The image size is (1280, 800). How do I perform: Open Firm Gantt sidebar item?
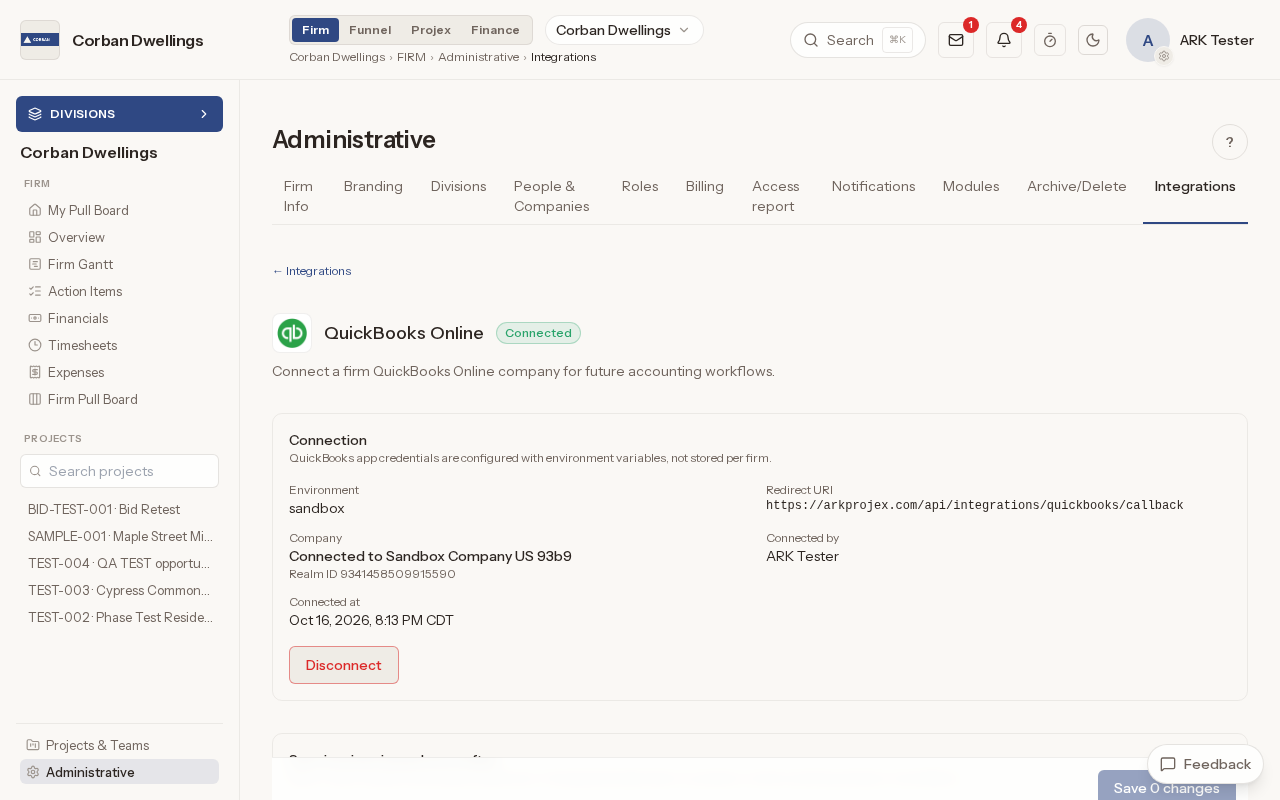tap(119, 264)
